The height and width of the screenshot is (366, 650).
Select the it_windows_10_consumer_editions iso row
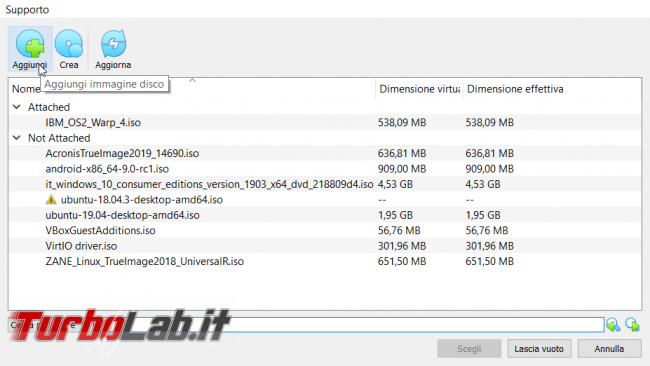pos(209,184)
